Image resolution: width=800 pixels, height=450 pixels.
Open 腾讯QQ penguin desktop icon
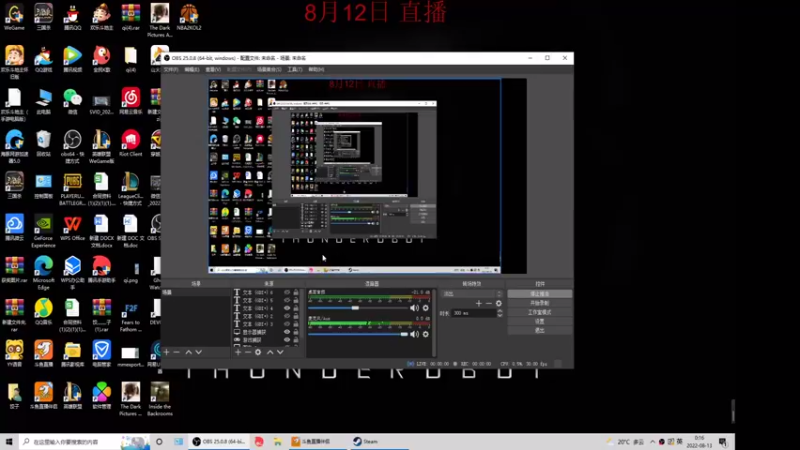pos(72,17)
